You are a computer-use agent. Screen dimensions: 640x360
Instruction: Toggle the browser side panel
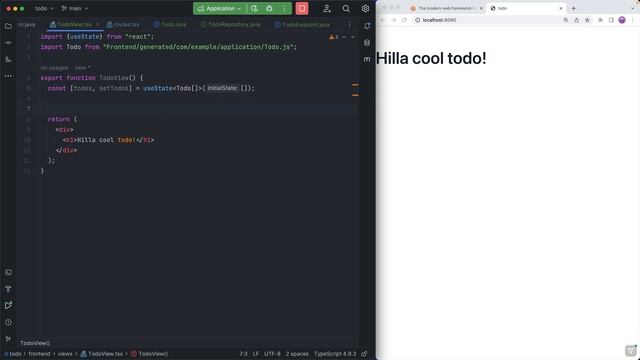pyautogui.click(x=611, y=20)
